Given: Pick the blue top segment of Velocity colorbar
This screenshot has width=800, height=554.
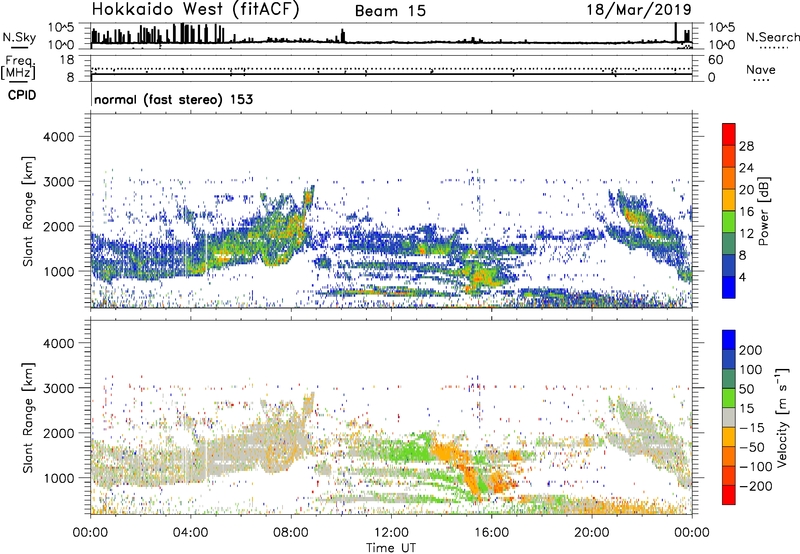Looking at the screenshot, I should 729,340.
